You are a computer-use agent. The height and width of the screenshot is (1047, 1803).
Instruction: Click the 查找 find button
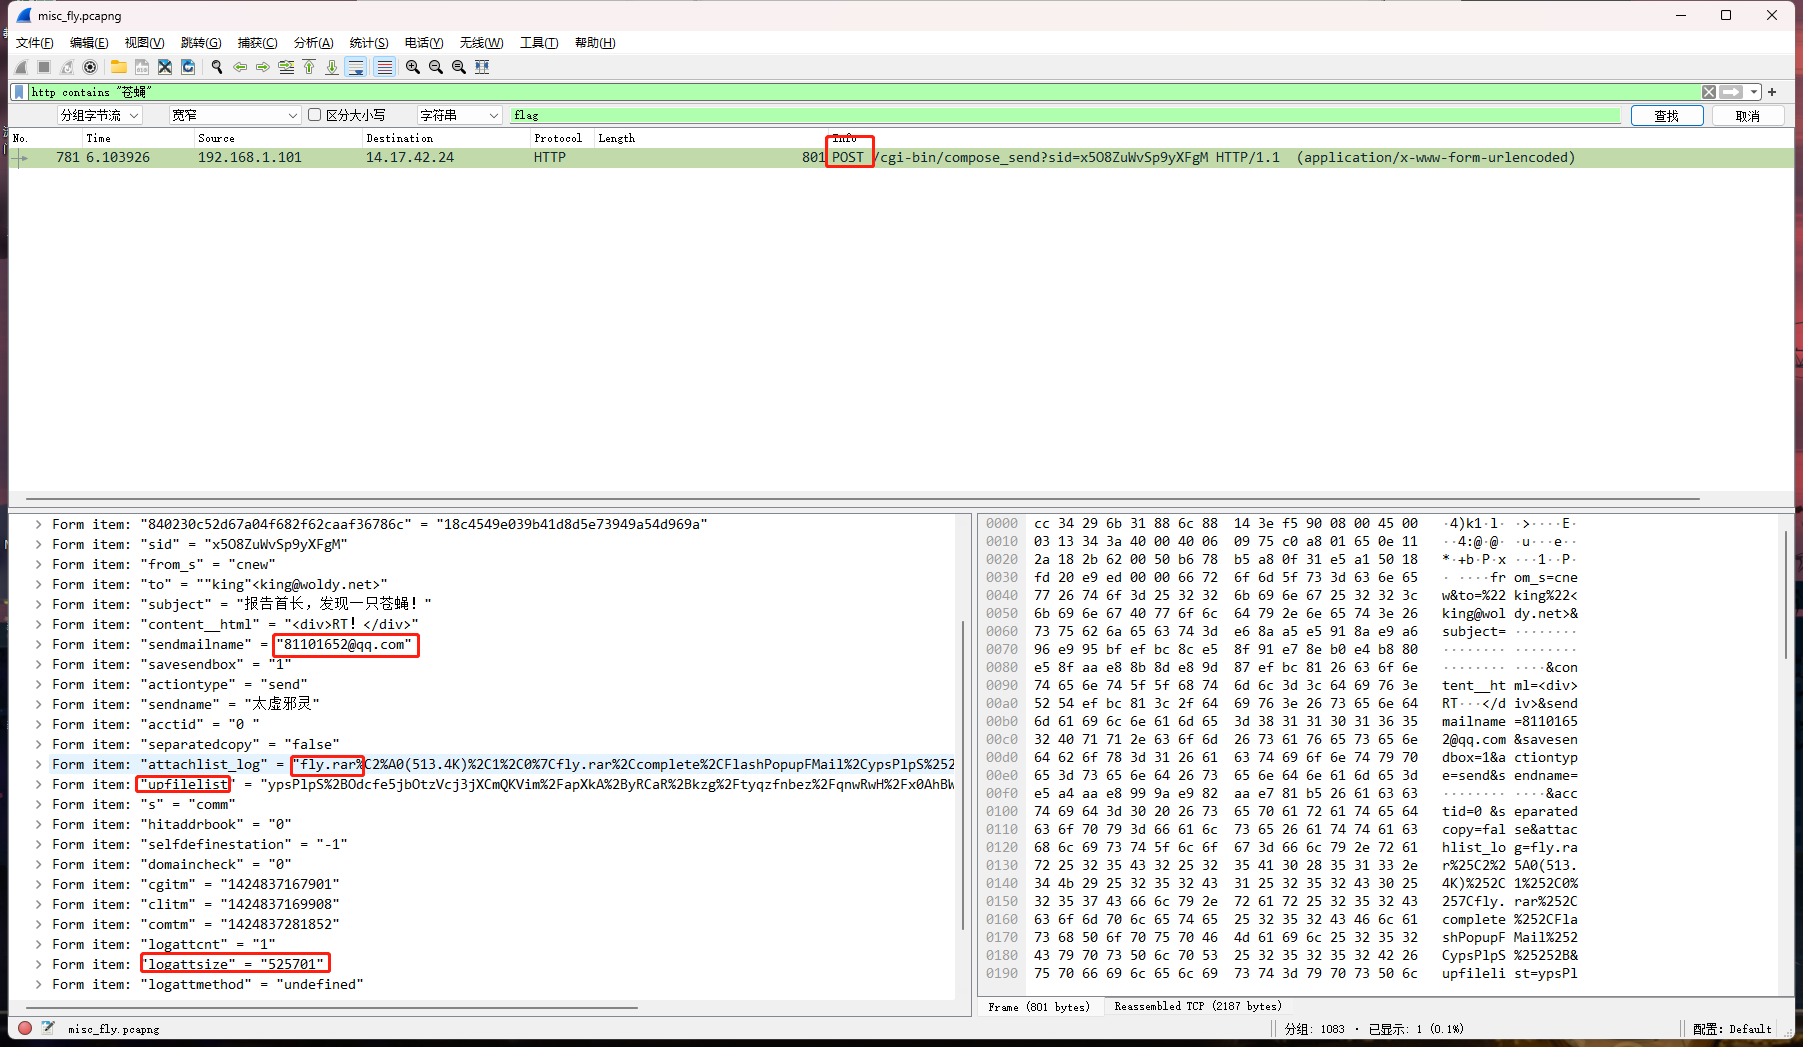pos(1666,116)
